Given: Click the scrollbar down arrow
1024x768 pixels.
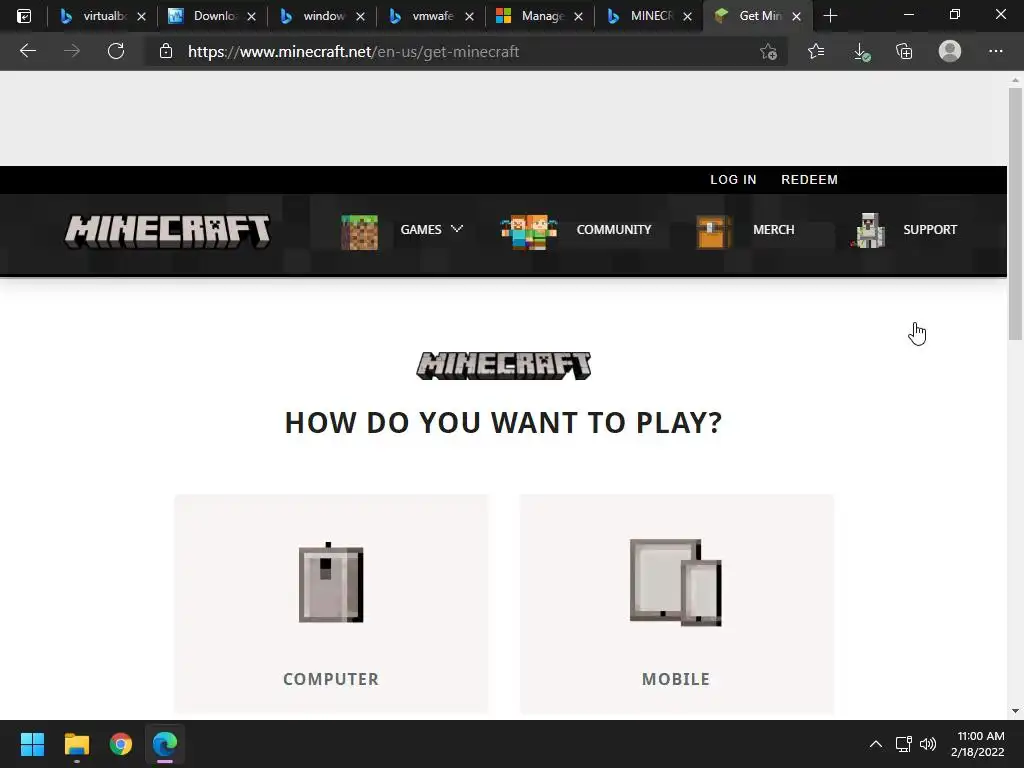Looking at the screenshot, I should [x=1015, y=711].
